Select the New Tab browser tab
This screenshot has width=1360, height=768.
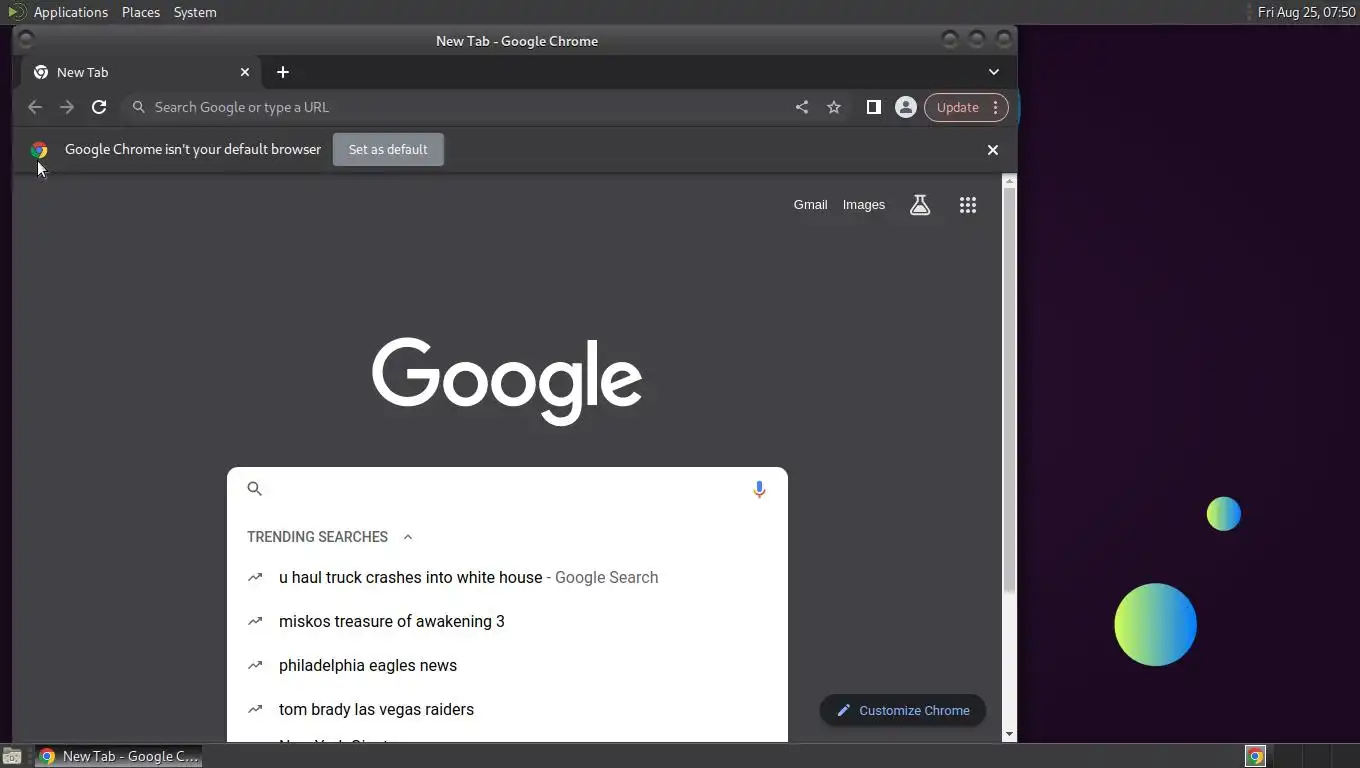point(141,72)
